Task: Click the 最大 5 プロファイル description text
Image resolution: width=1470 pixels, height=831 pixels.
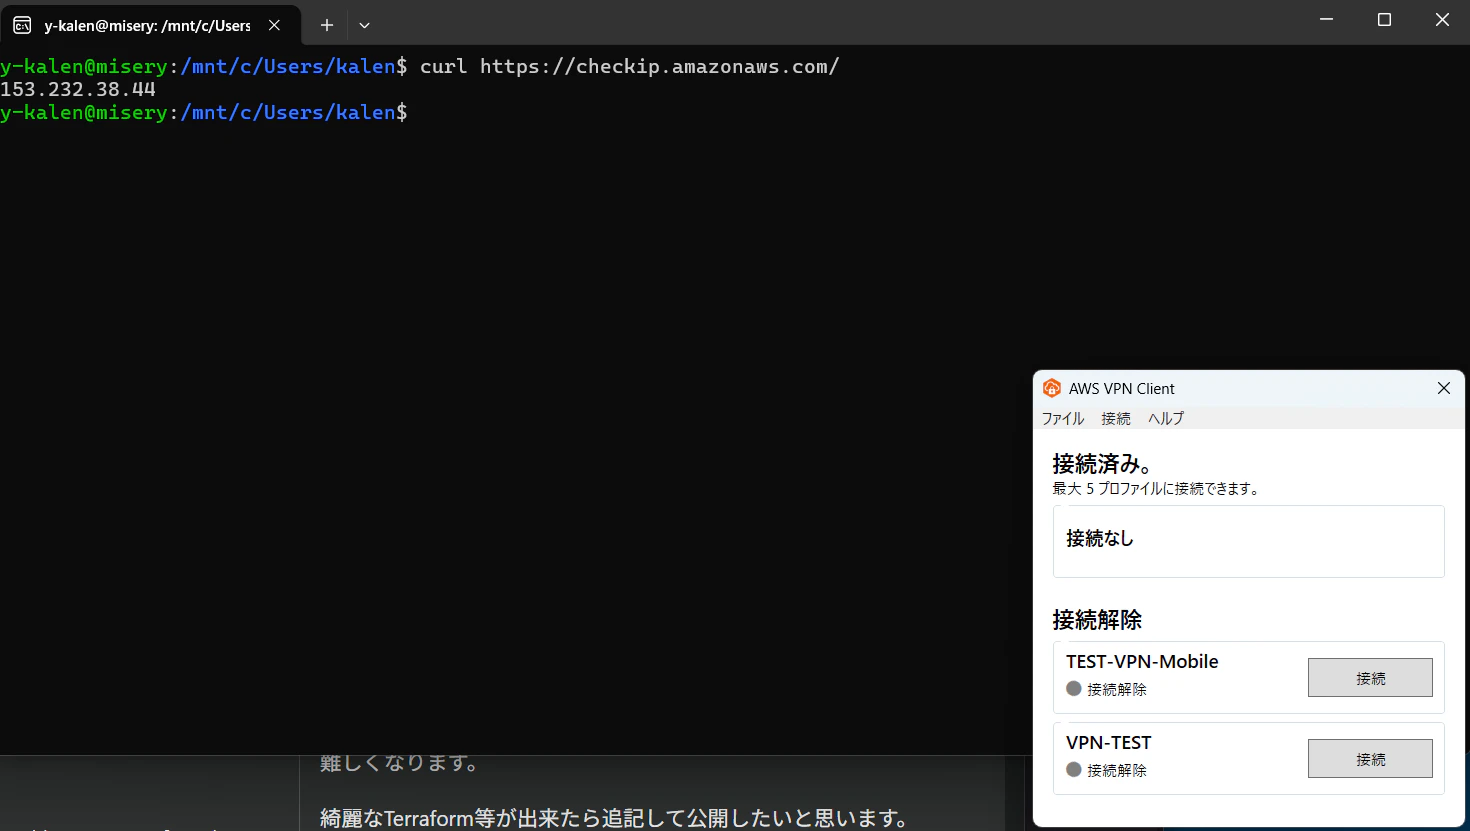Action: pos(1156,489)
